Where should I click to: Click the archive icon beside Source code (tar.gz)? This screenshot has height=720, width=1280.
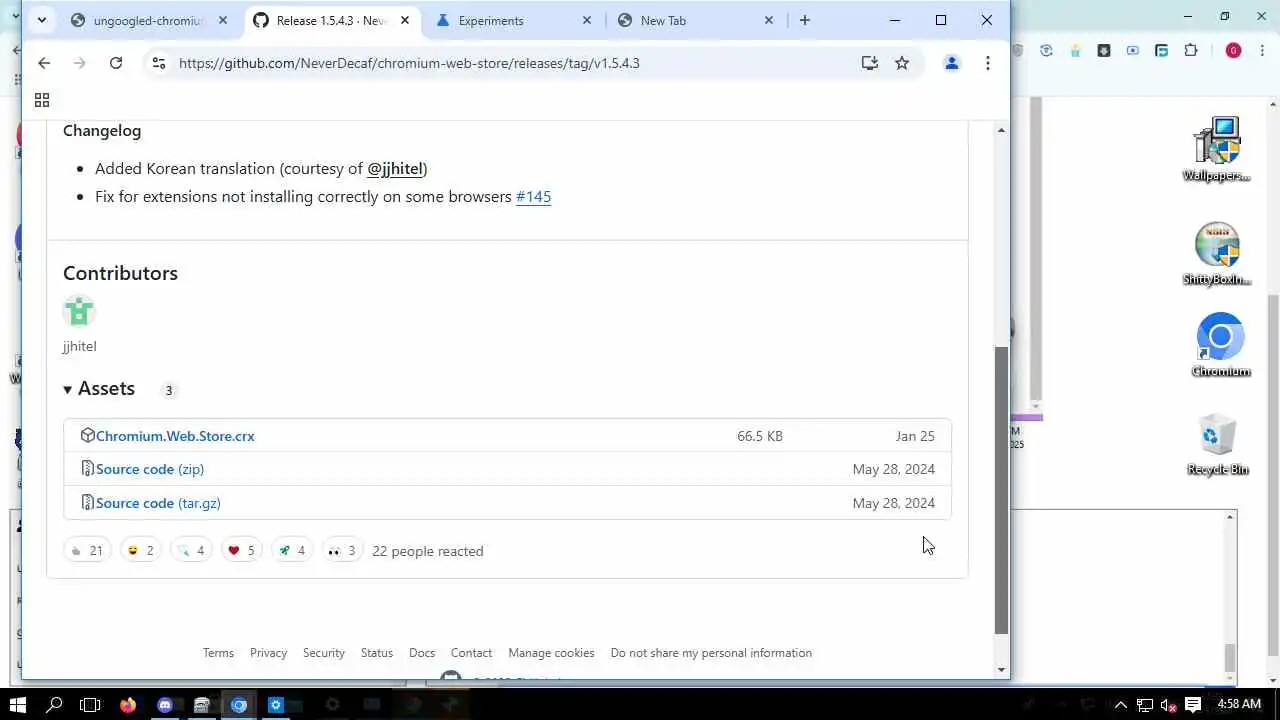[x=87, y=503]
